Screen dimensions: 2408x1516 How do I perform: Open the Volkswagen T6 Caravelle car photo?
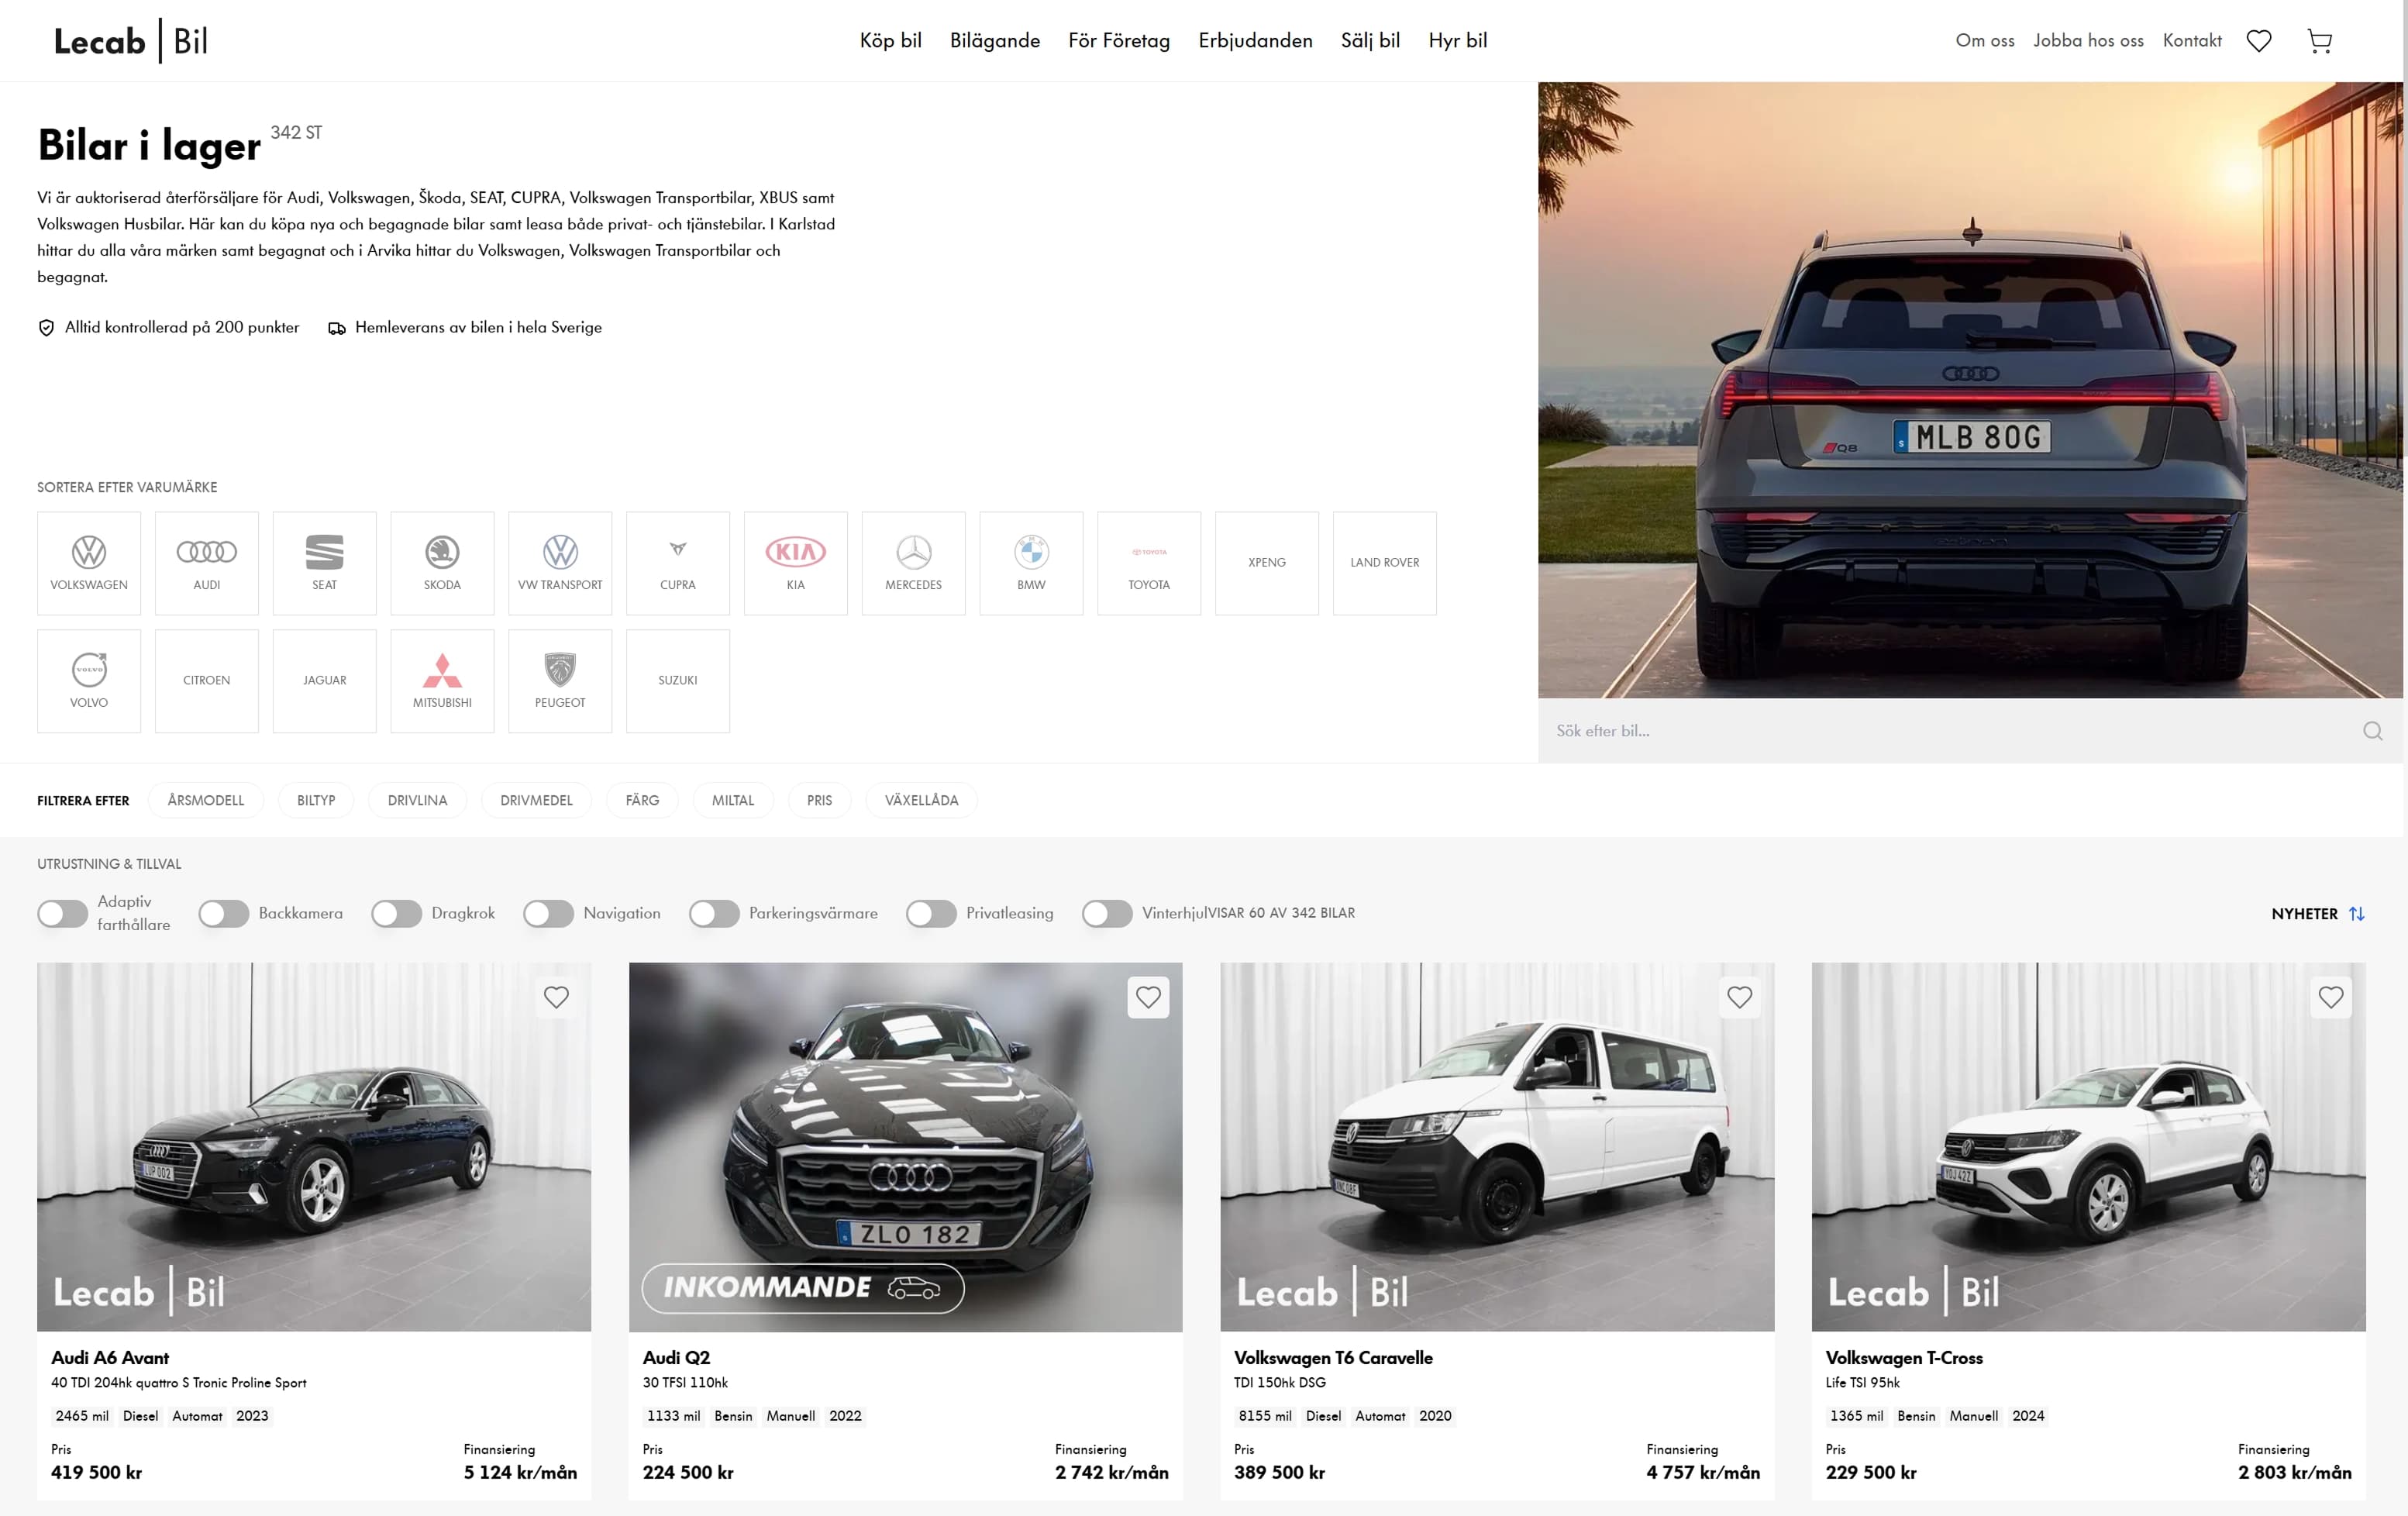point(1497,1147)
